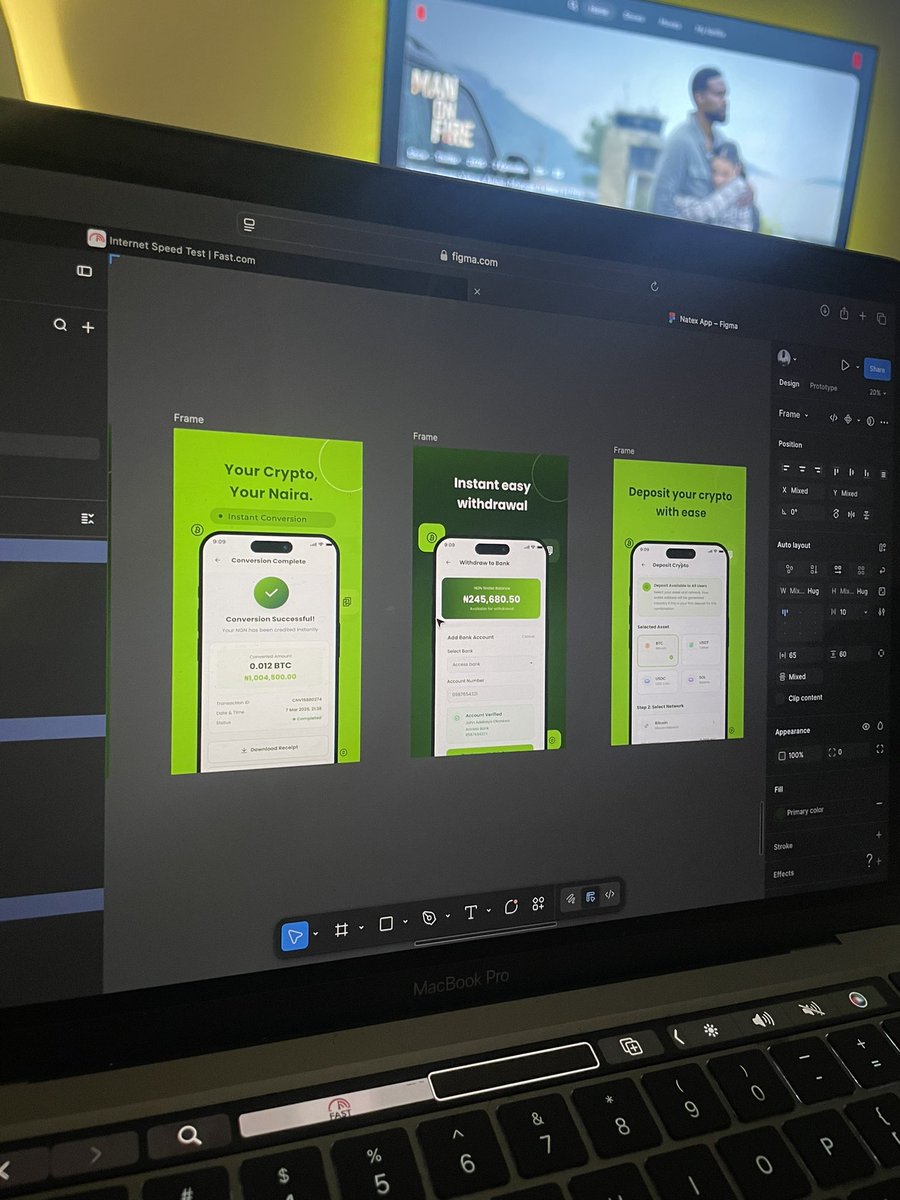This screenshot has height=1200, width=900.
Task: Click the figma.com address bar
Action: tap(469, 259)
